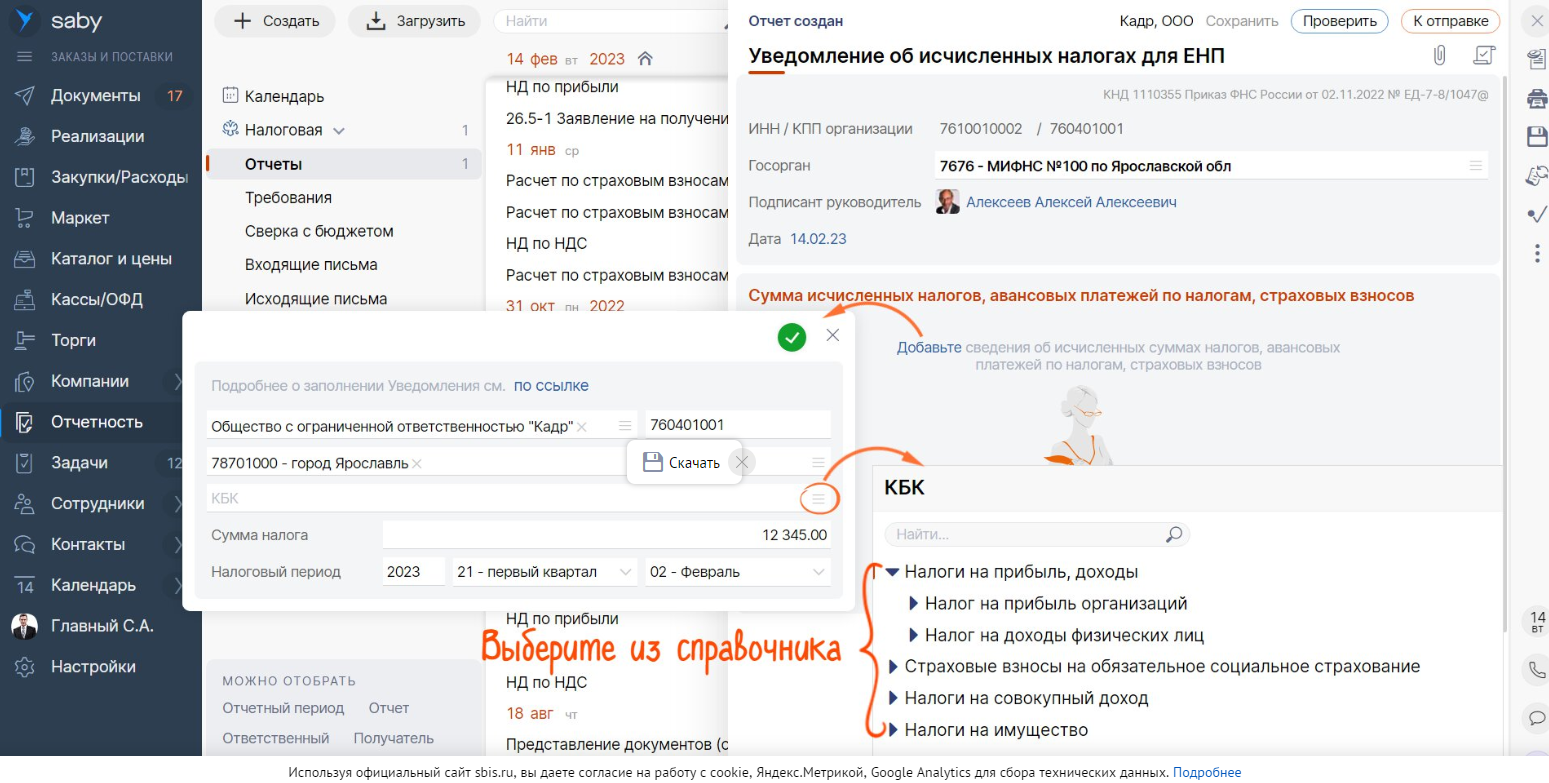The width and height of the screenshot is (1549, 783).
Task: Click the Проверить button
Action: (x=1339, y=21)
